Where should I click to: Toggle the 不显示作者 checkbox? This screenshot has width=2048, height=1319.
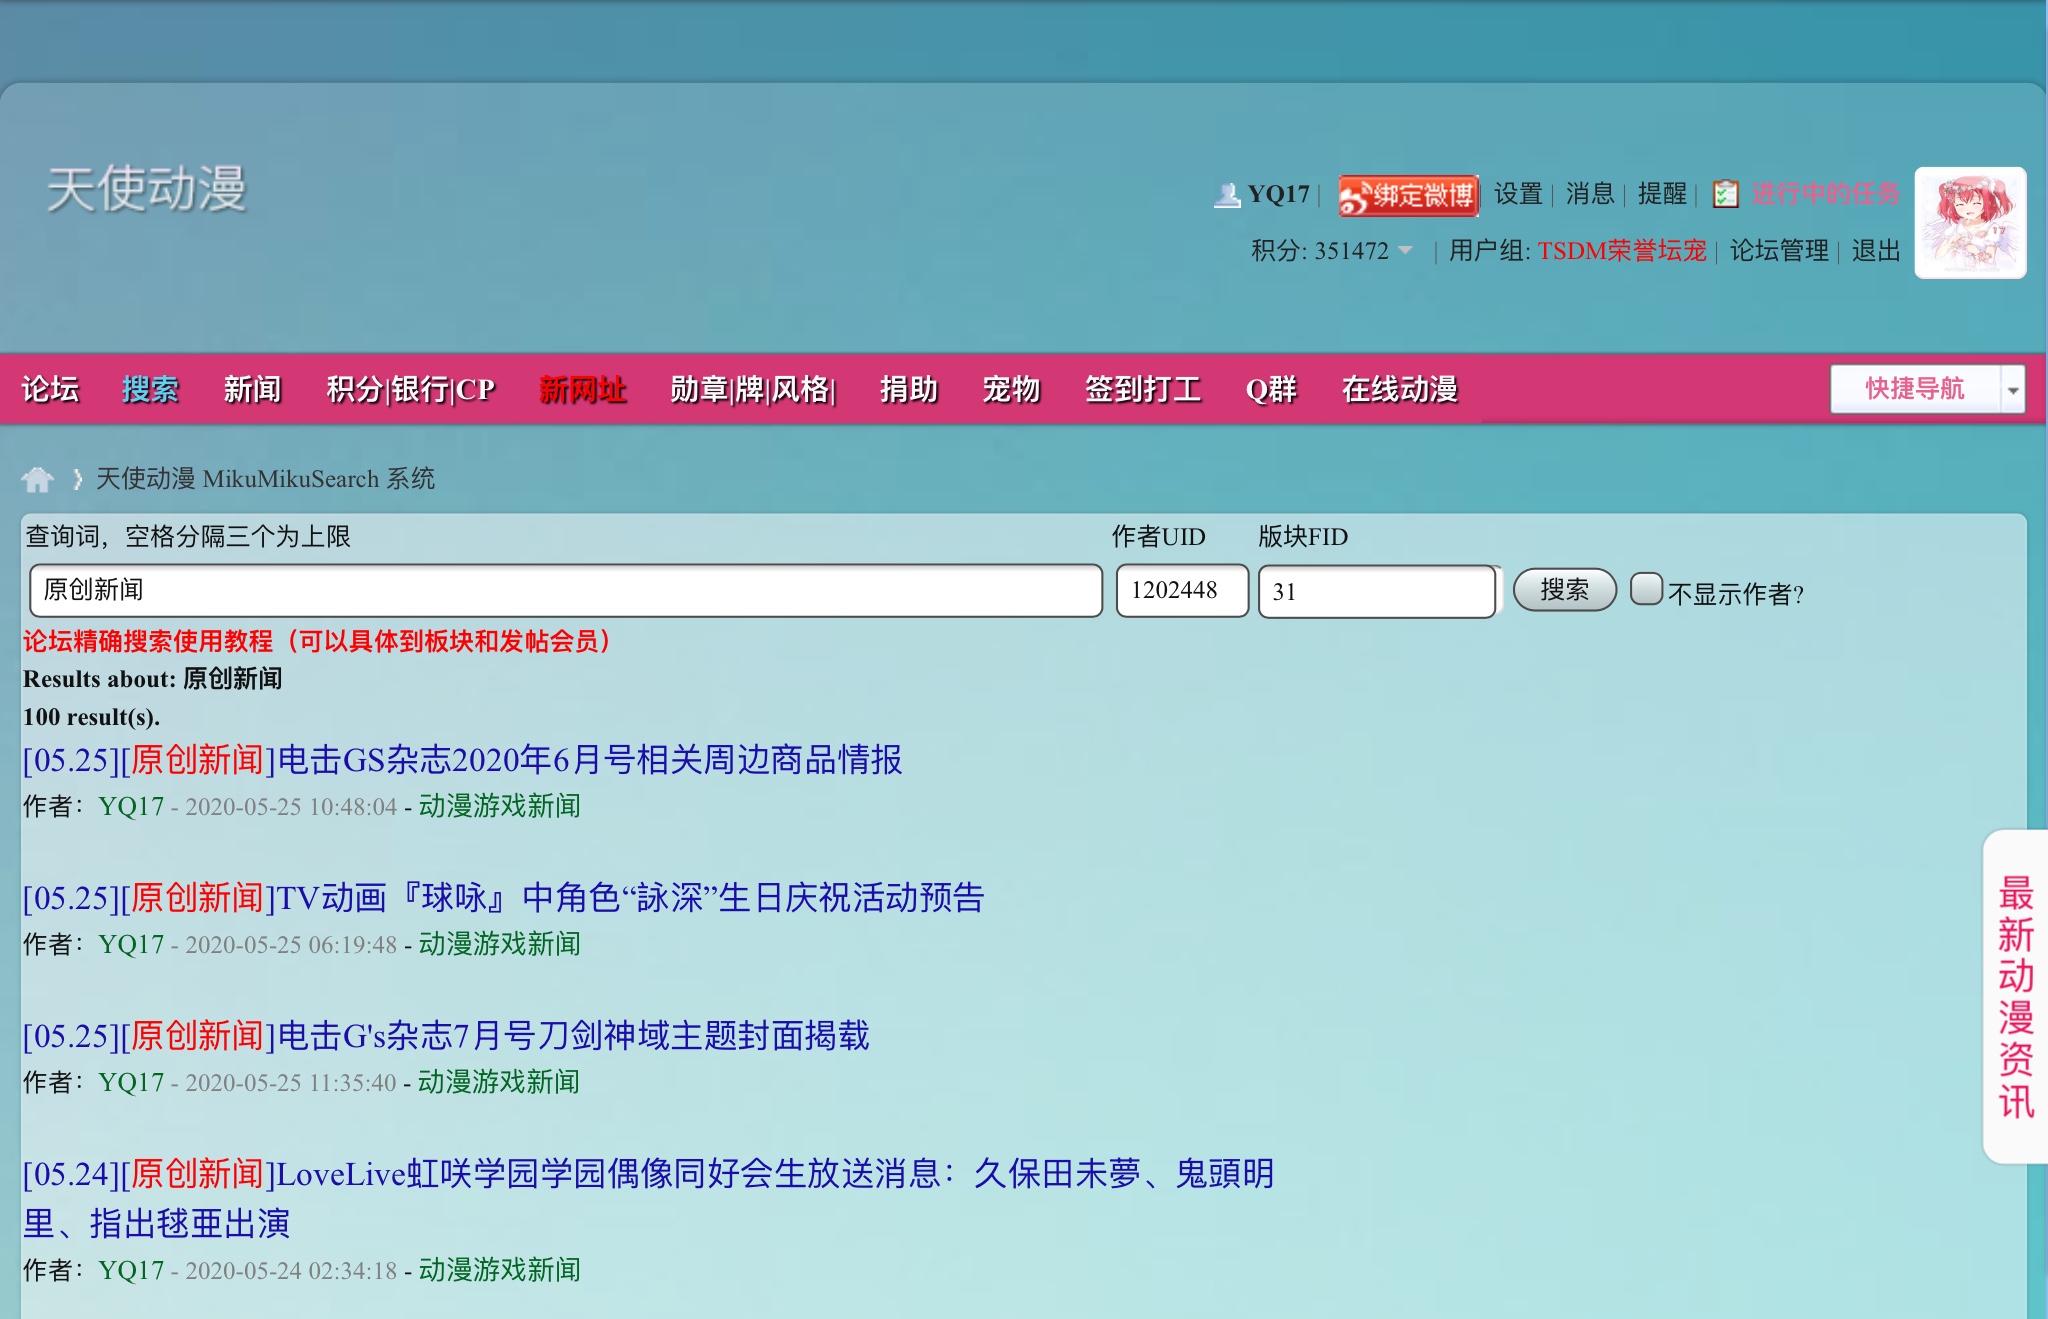[x=1645, y=589]
